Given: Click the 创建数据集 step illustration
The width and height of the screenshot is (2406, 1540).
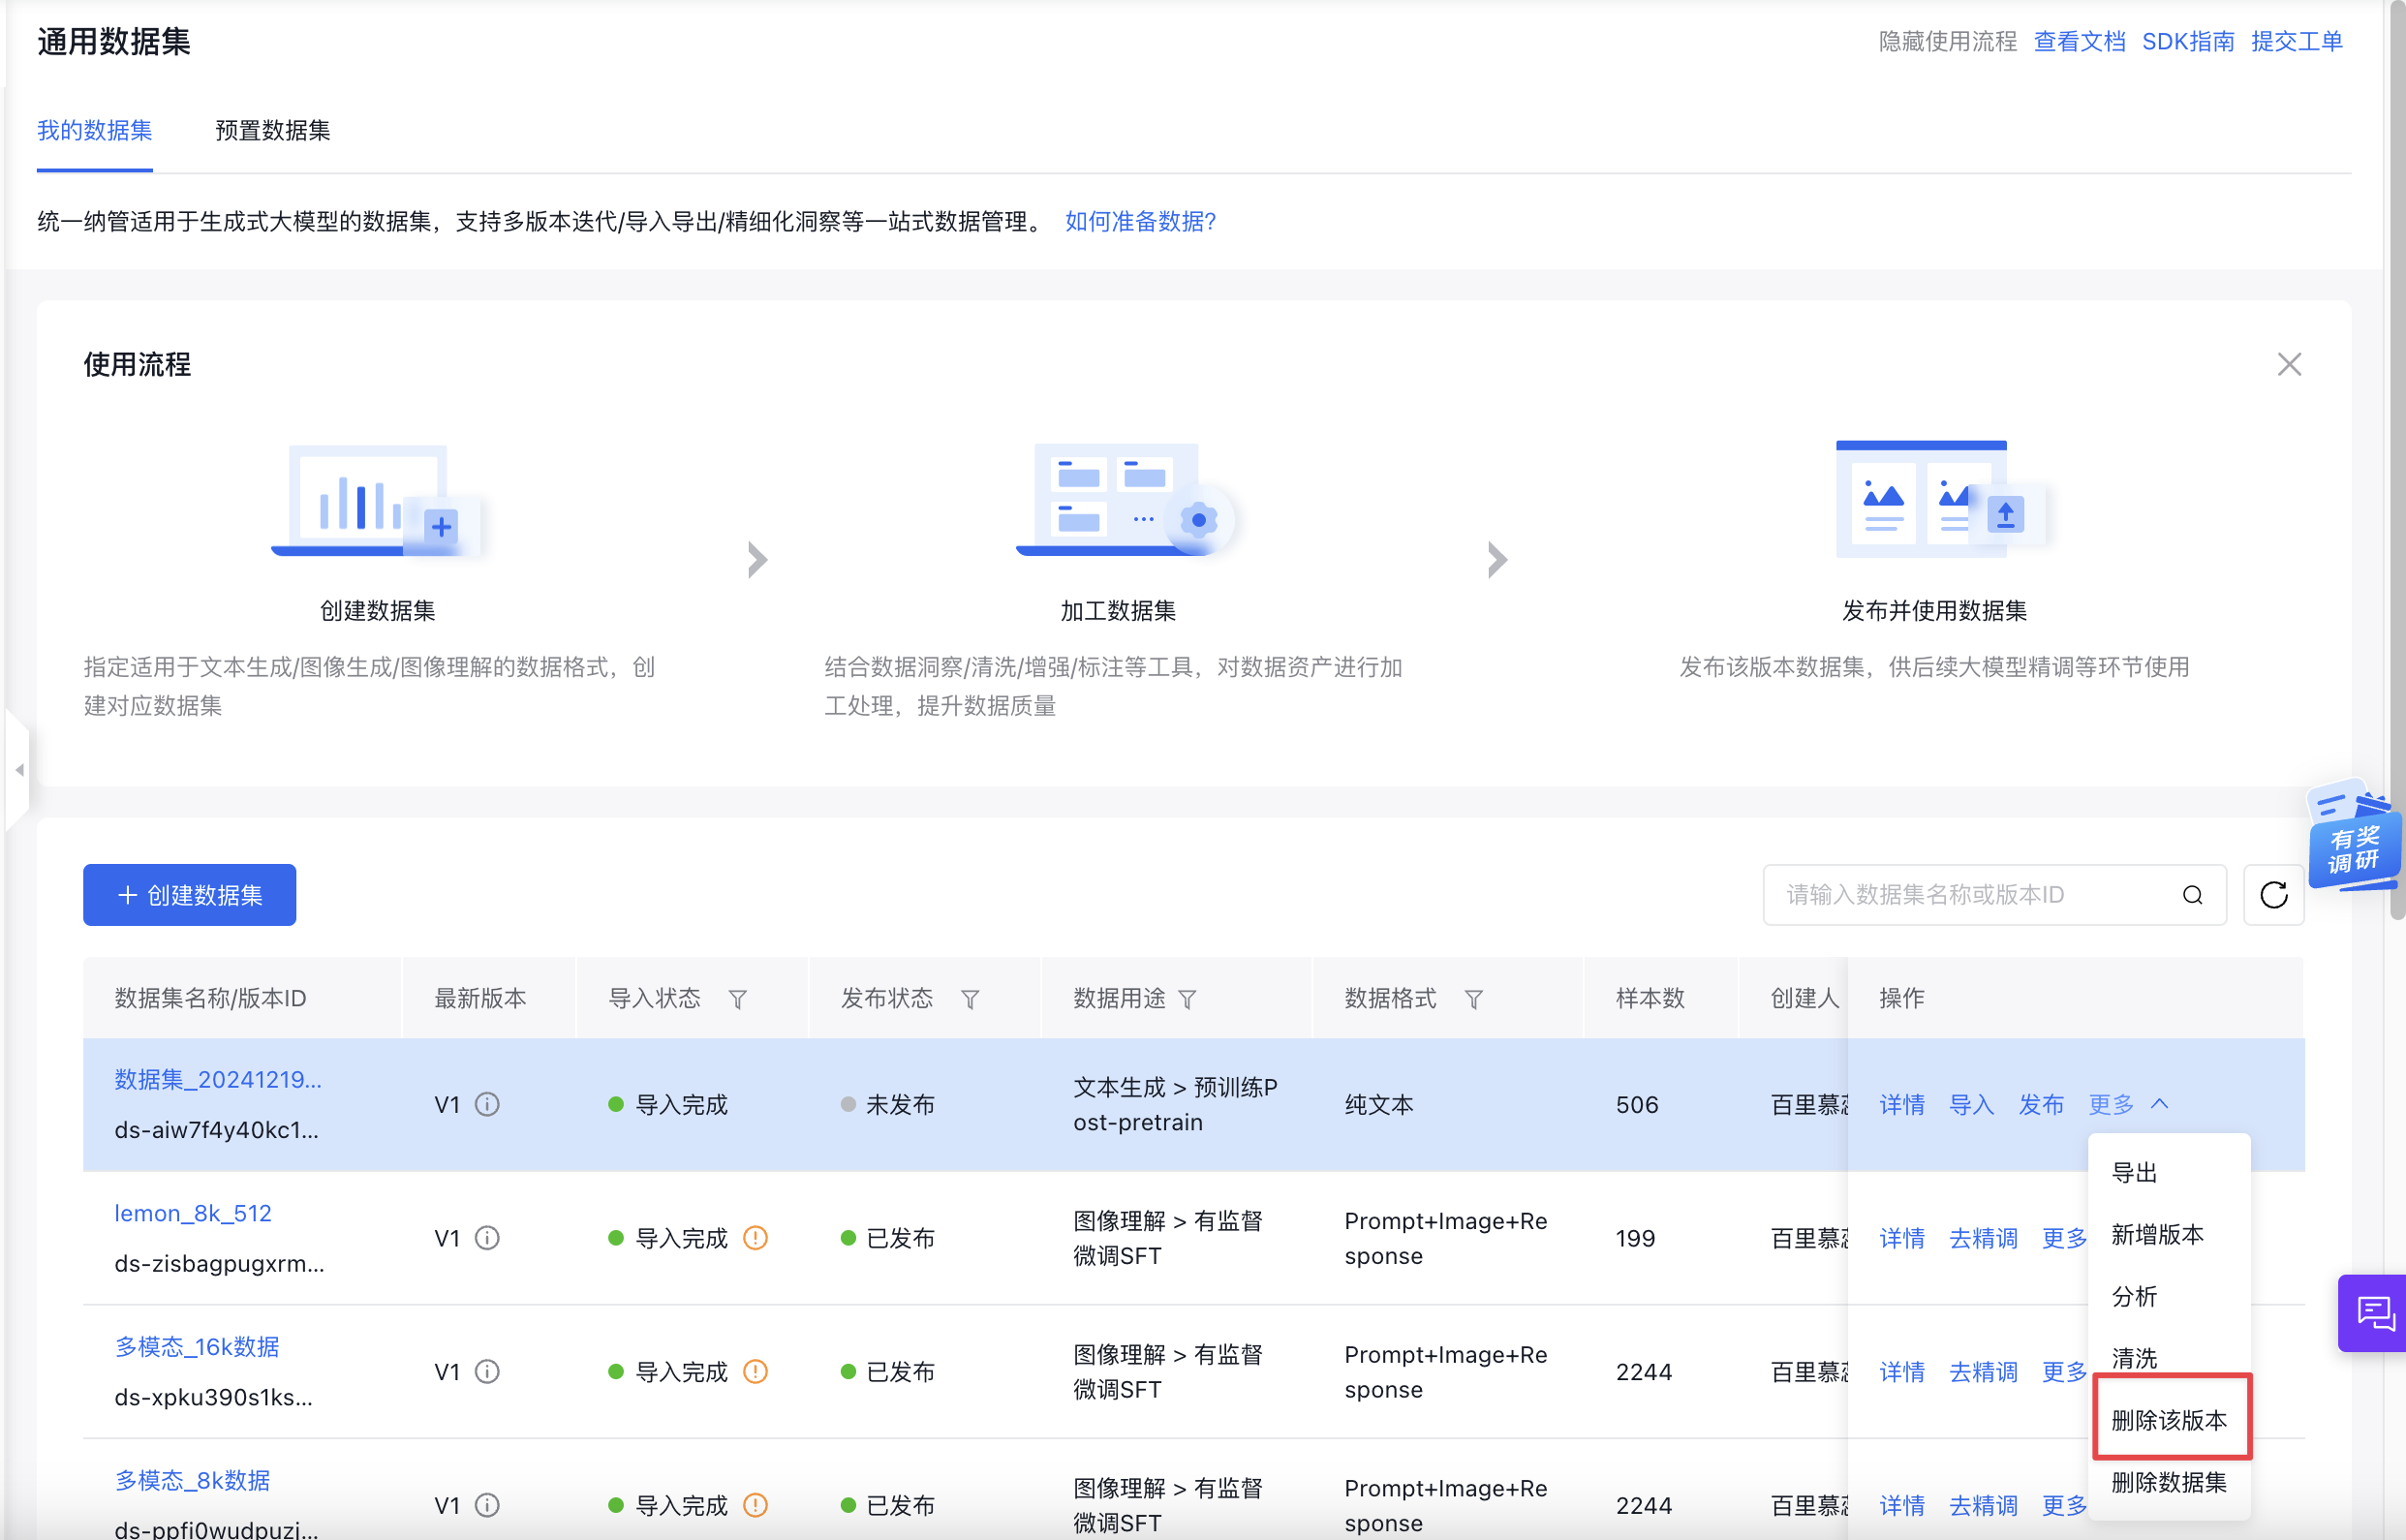Looking at the screenshot, I should (x=377, y=500).
